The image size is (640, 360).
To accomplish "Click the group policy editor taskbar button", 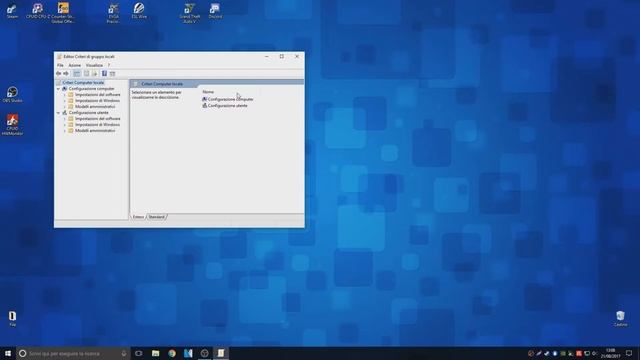I will pos(221,353).
